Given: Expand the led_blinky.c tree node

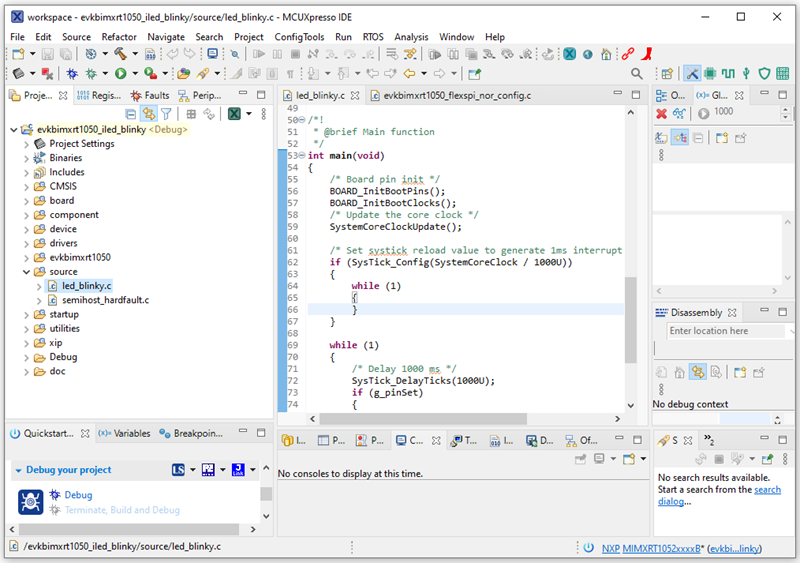Looking at the screenshot, I should pyautogui.click(x=39, y=286).
